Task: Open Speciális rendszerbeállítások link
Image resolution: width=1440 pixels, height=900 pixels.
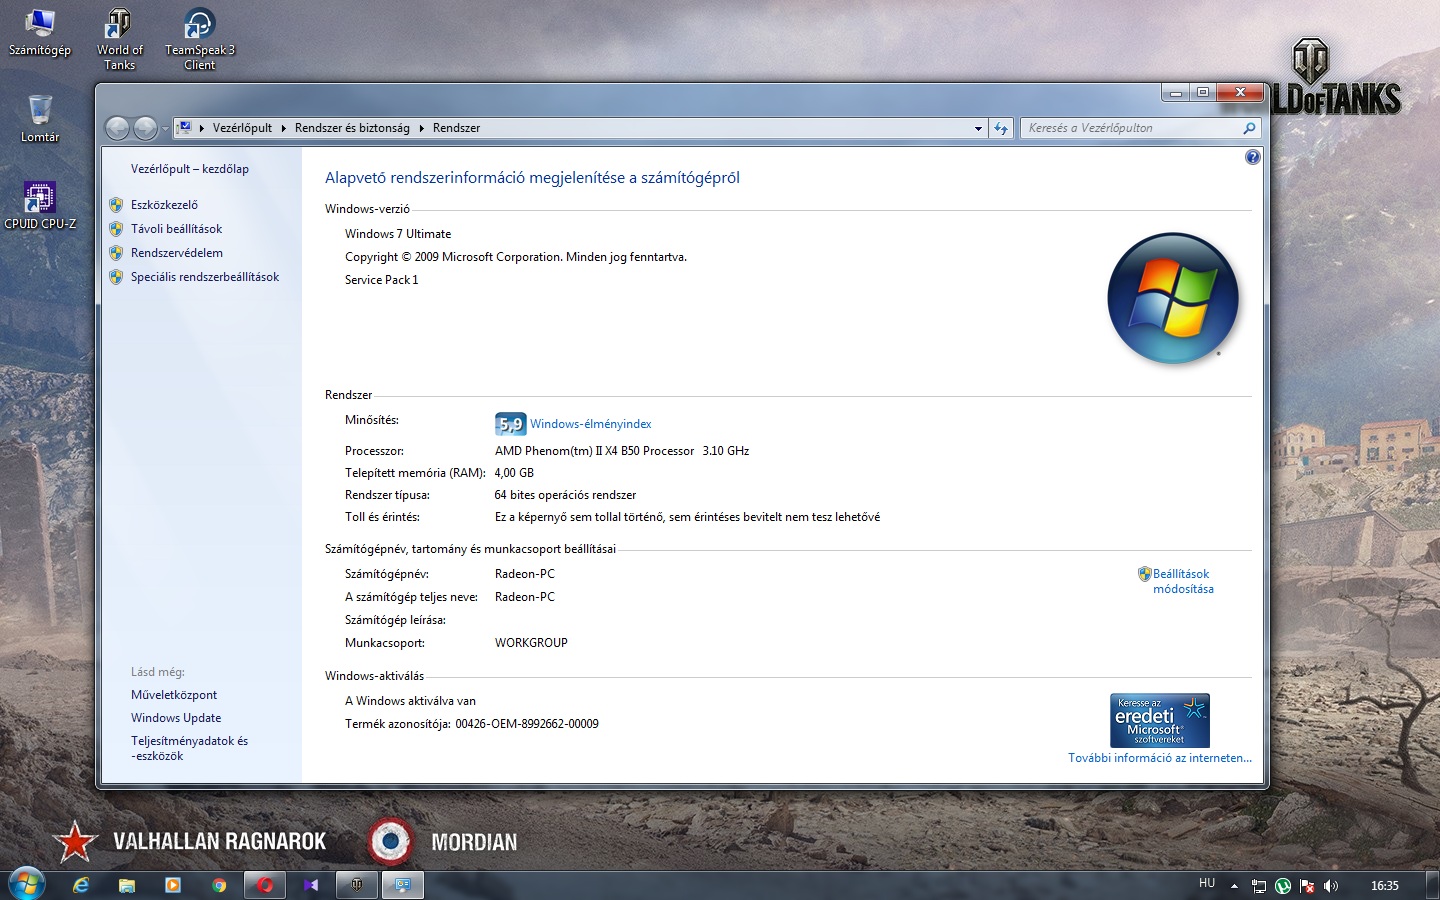Action: pos(205,277)
